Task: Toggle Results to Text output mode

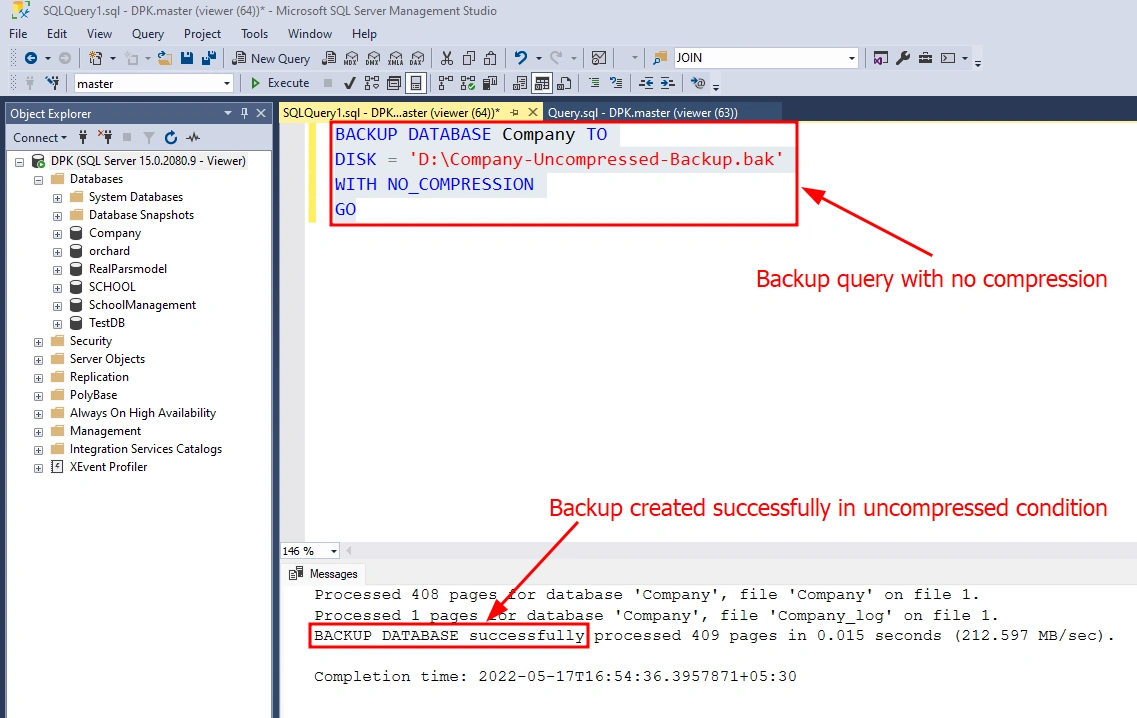Action: [x=520, y=83]
